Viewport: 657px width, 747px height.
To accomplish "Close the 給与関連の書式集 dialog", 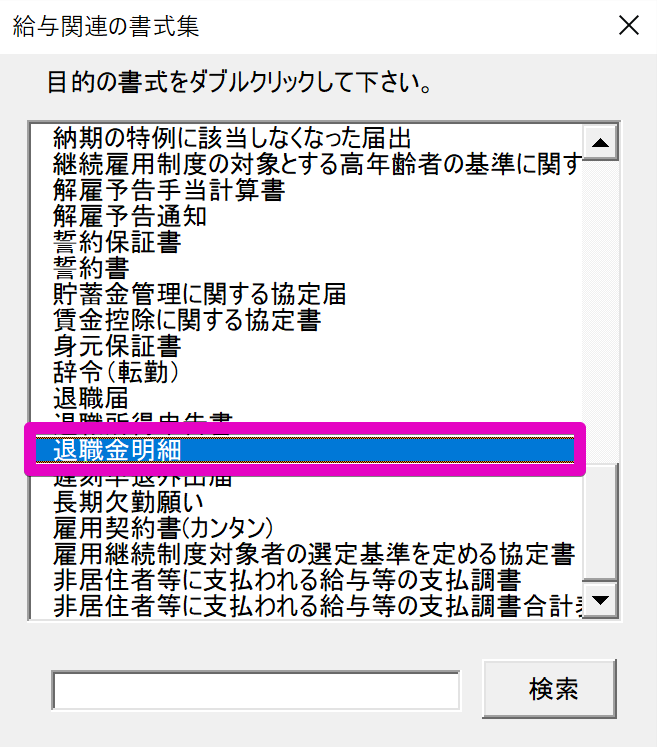I will coord(628,25).
